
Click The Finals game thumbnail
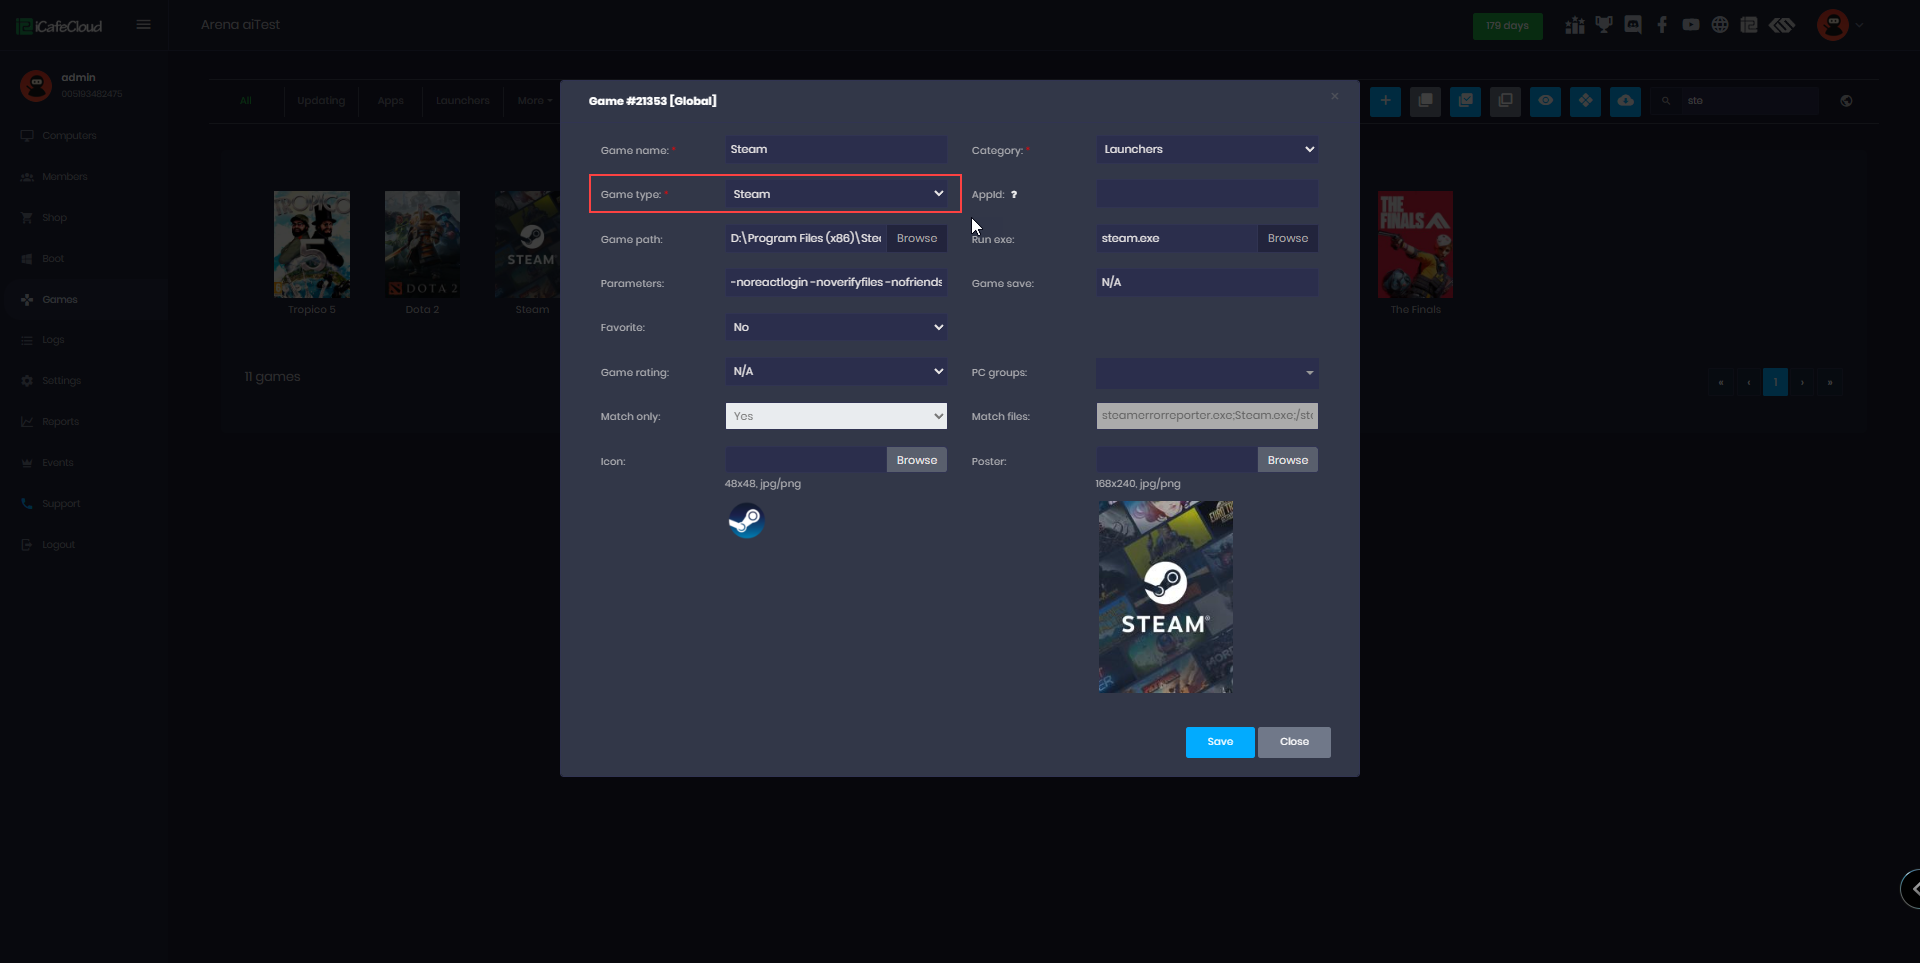click(1415, 244)
